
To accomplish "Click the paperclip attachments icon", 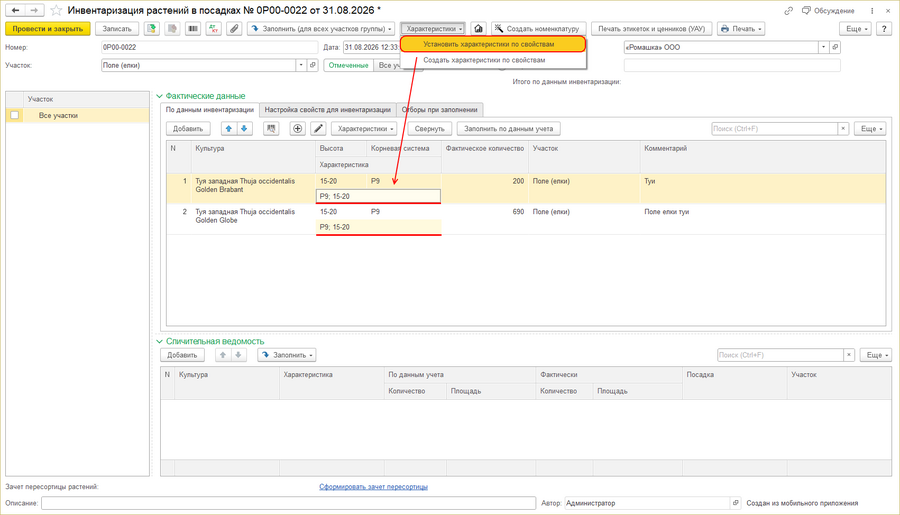I will (234, 29).
